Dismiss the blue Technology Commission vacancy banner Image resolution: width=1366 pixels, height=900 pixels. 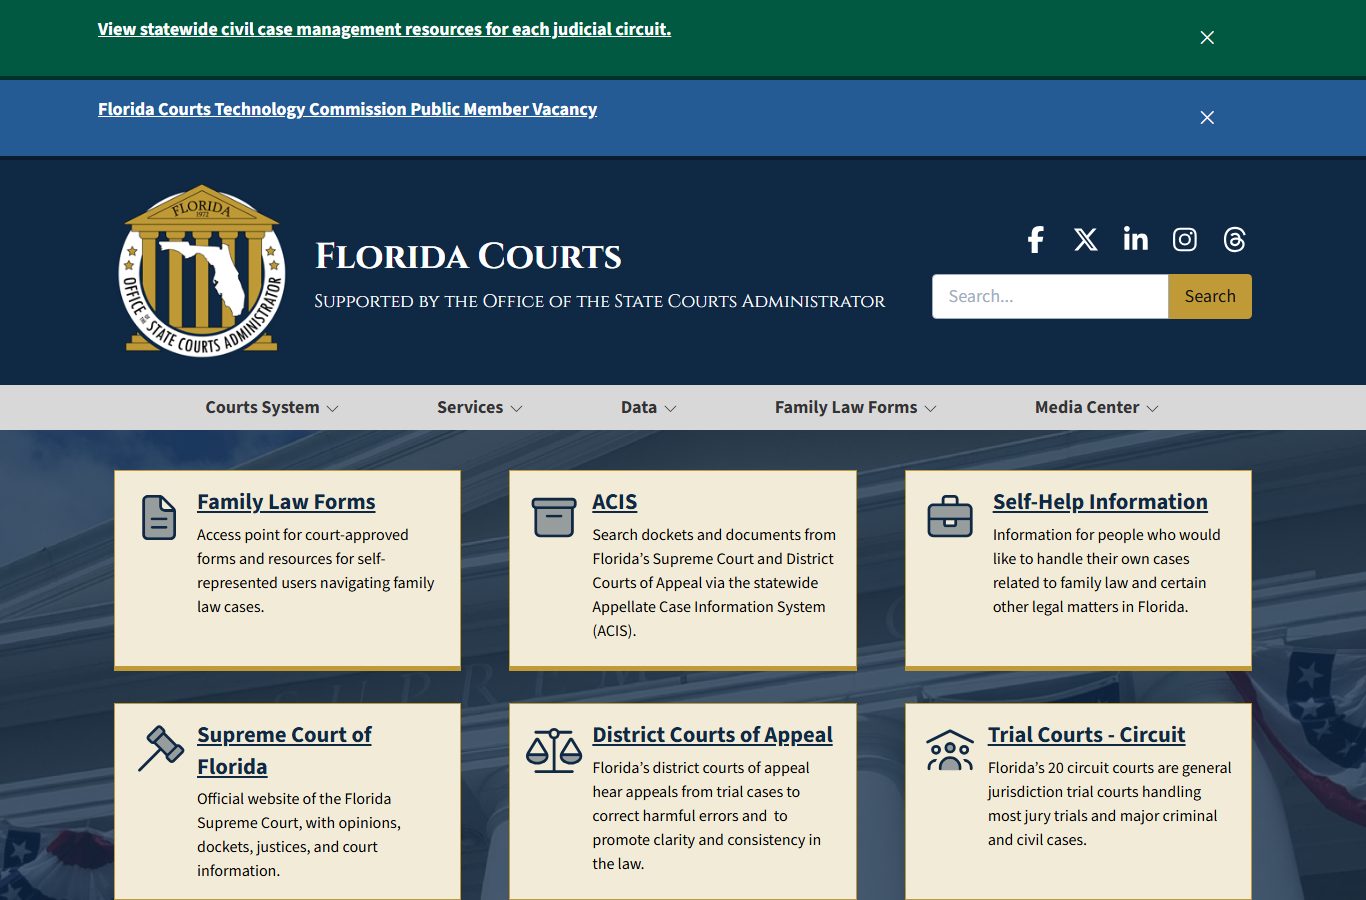click(x=1207, y=117)
